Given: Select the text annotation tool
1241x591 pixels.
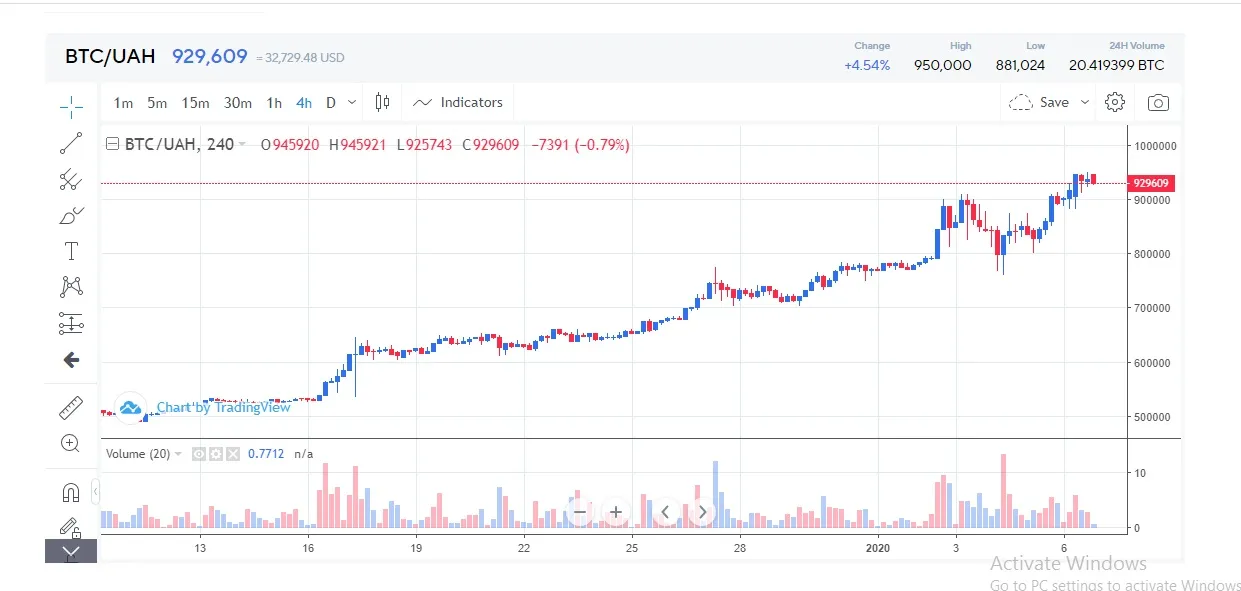Looking at the screenshot, I should pos(71,251).
